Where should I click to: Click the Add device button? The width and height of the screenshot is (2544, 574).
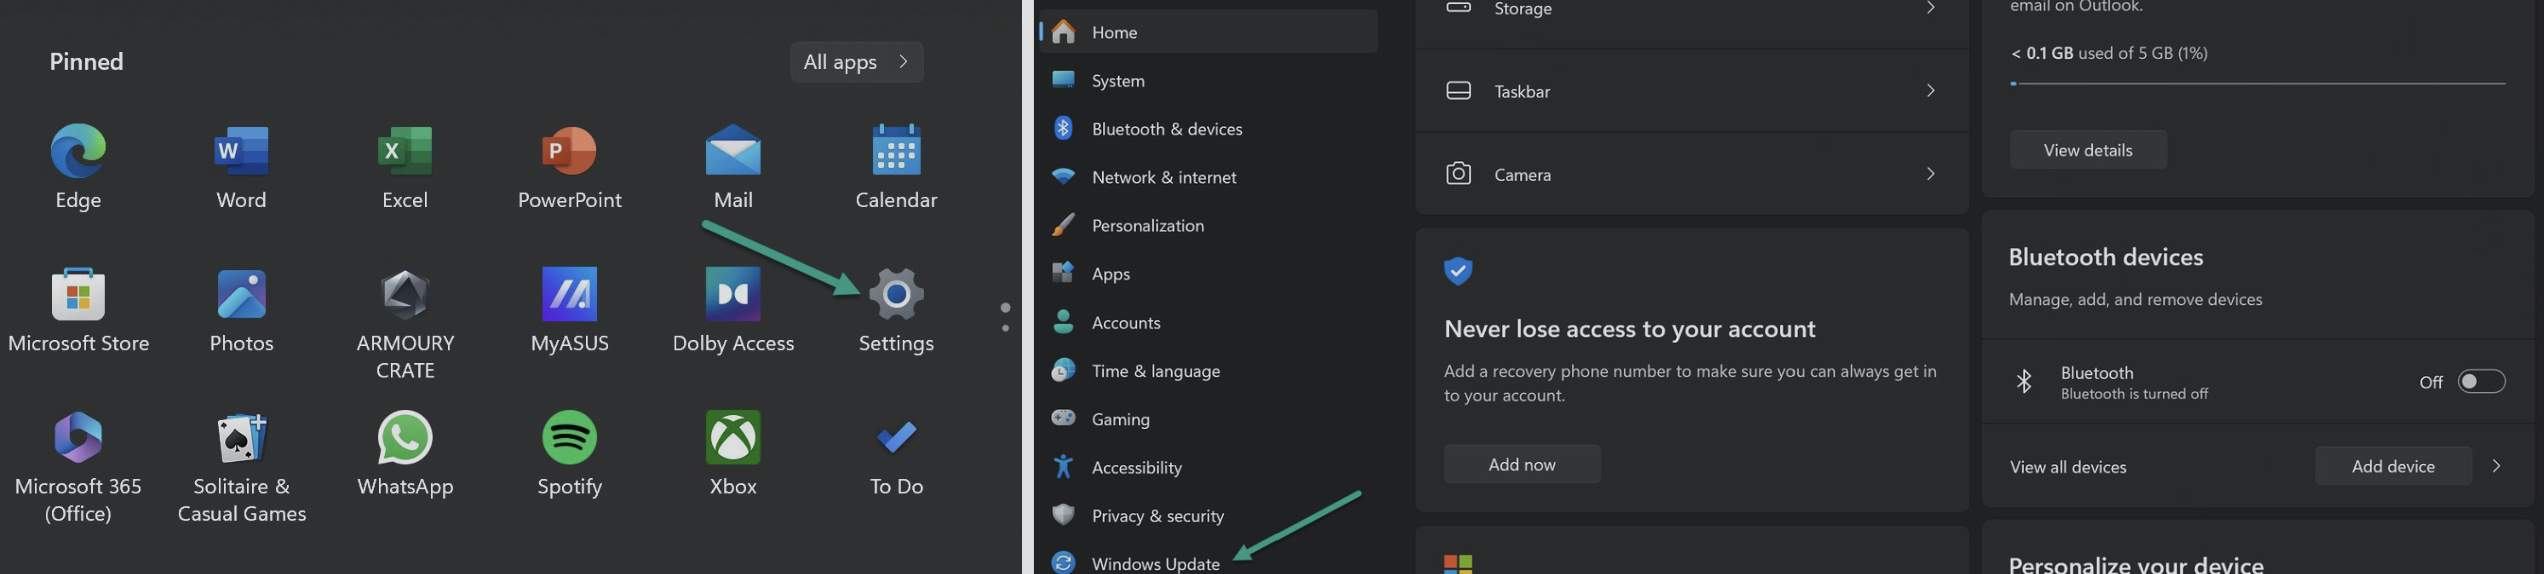coord(2393,466)
